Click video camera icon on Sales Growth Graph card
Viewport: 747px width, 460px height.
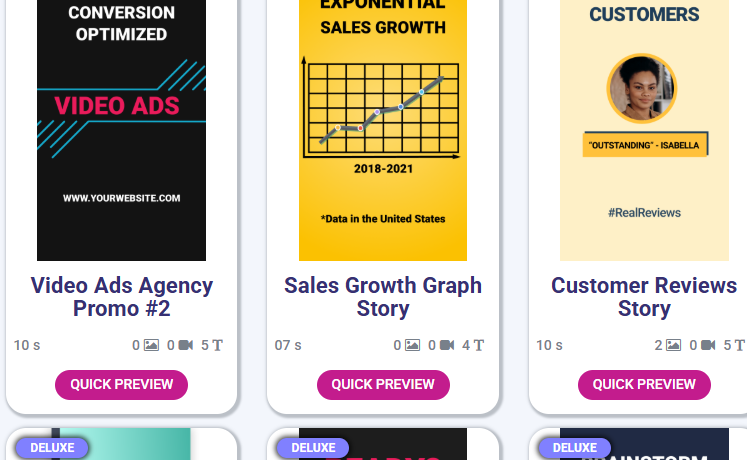tap(446, 345)
